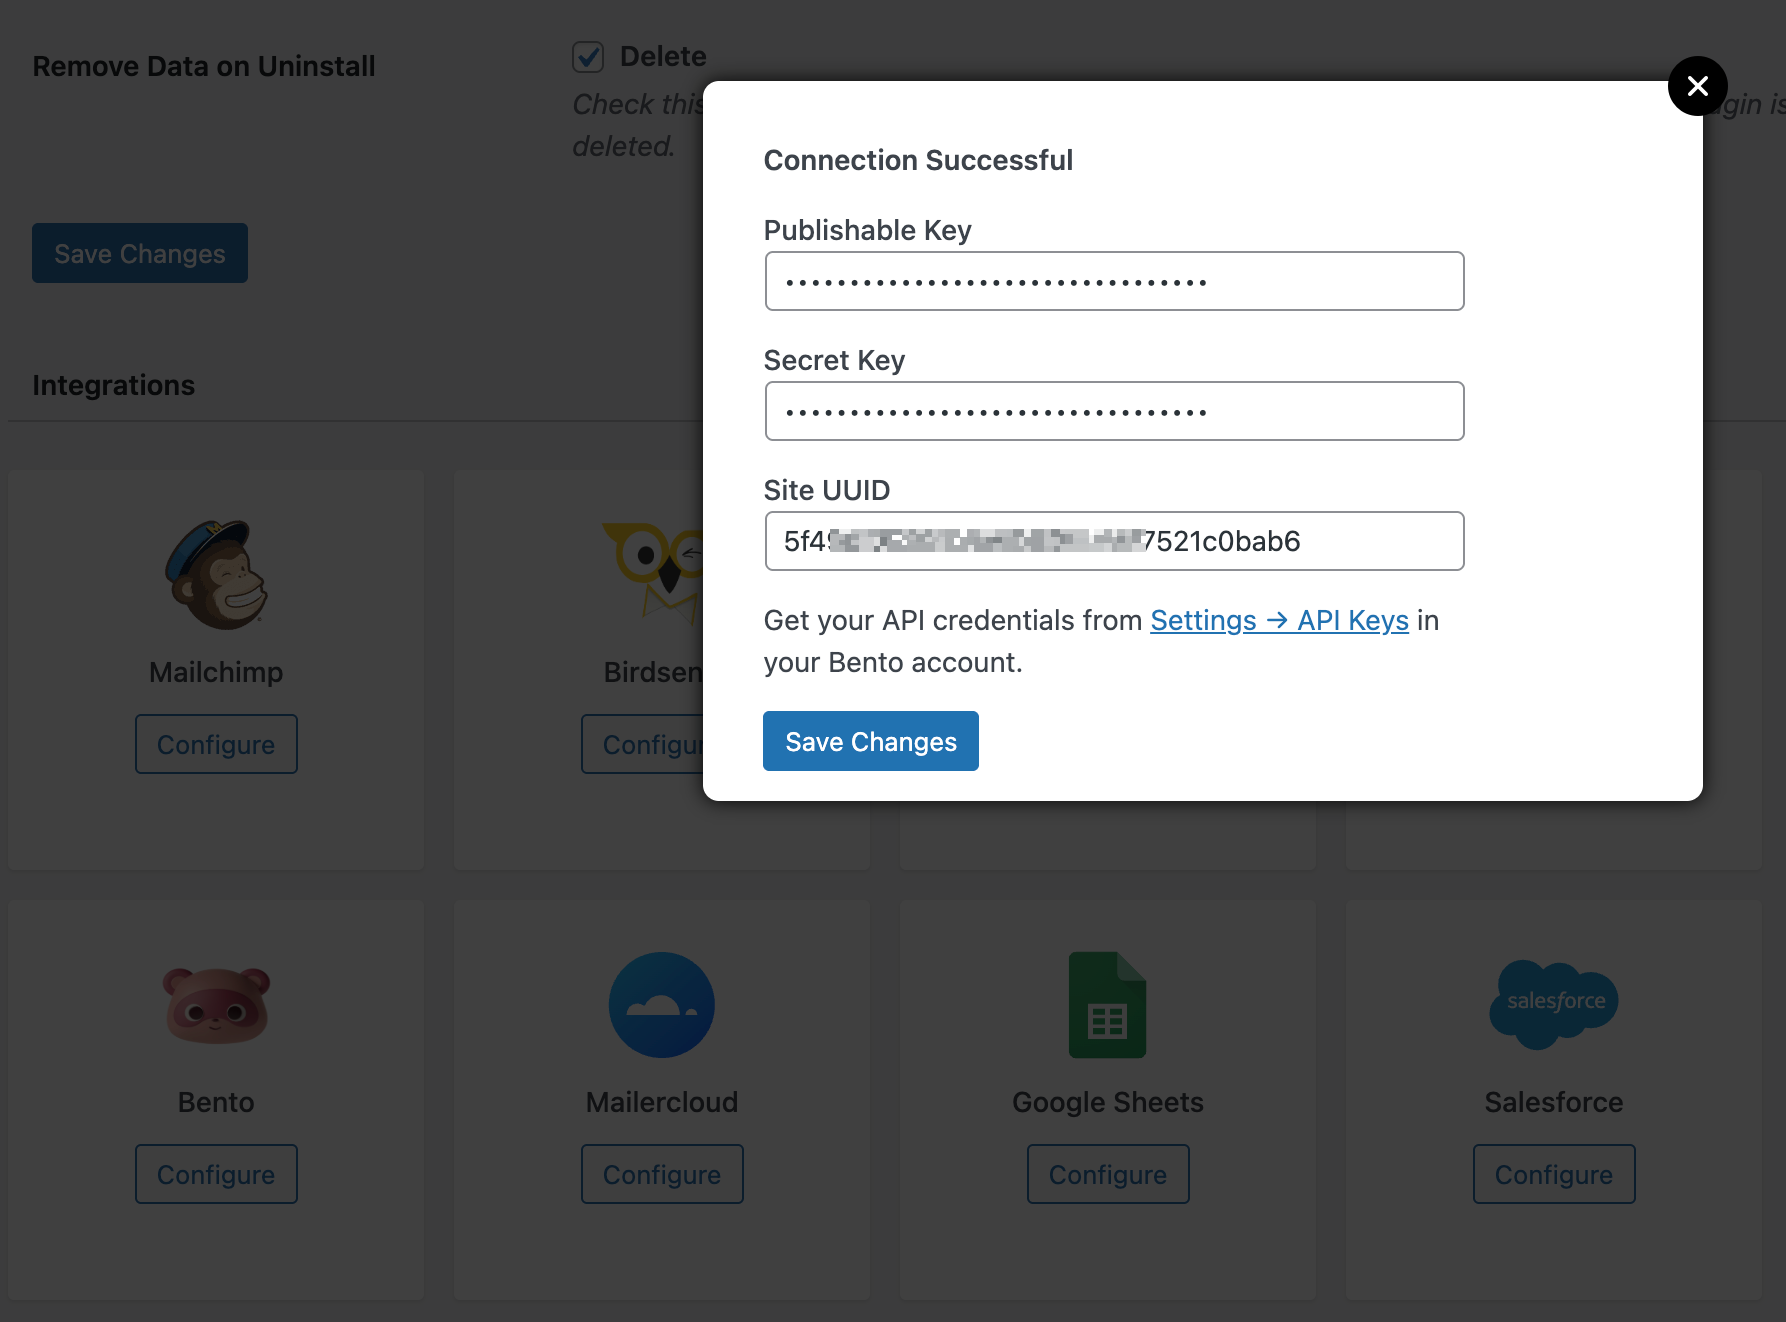Save Changes in the connection dialog
Screen dimensions: 1786x1322
[870, 741]
